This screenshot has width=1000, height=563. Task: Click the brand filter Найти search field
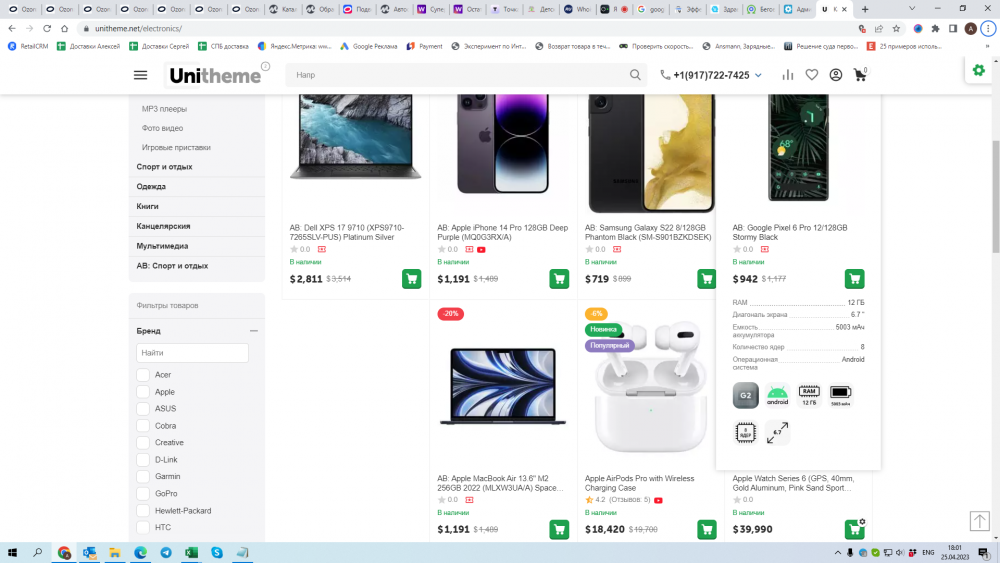[x=192, y=353]
